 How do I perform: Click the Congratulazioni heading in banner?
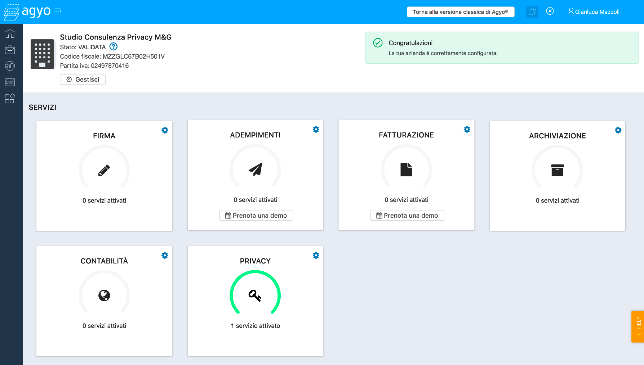410,43
